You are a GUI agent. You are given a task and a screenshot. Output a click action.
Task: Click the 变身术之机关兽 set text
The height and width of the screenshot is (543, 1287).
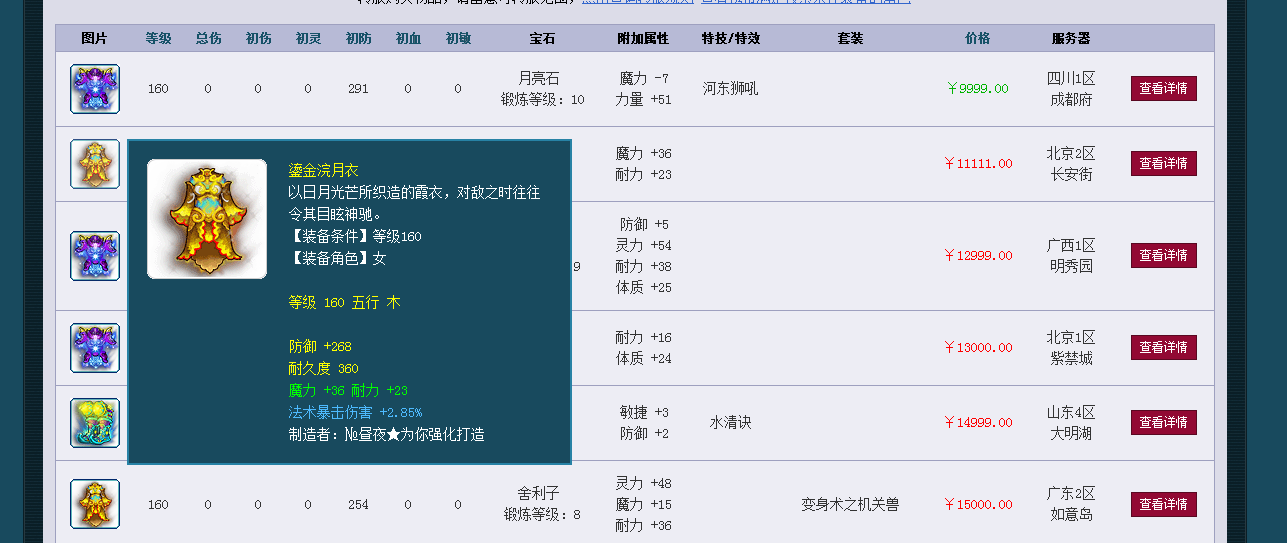[850, 504]
